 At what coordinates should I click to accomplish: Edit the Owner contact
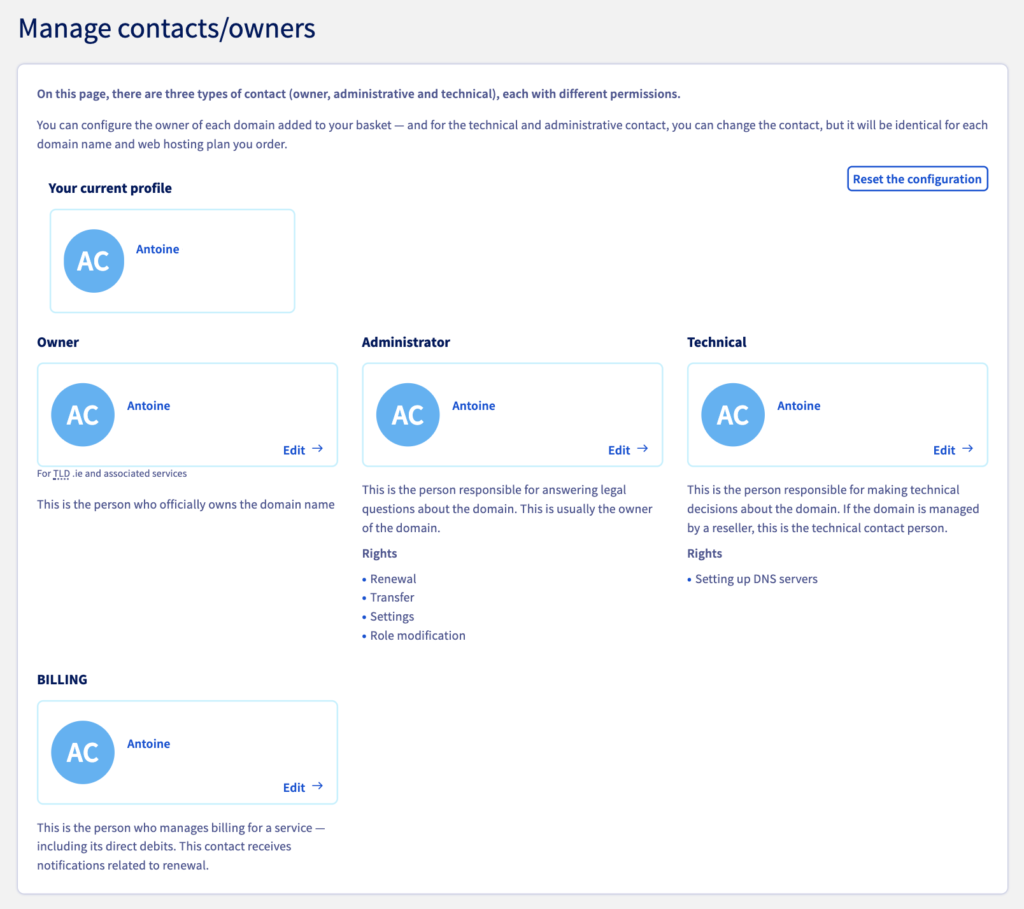(x=303, y=450)
